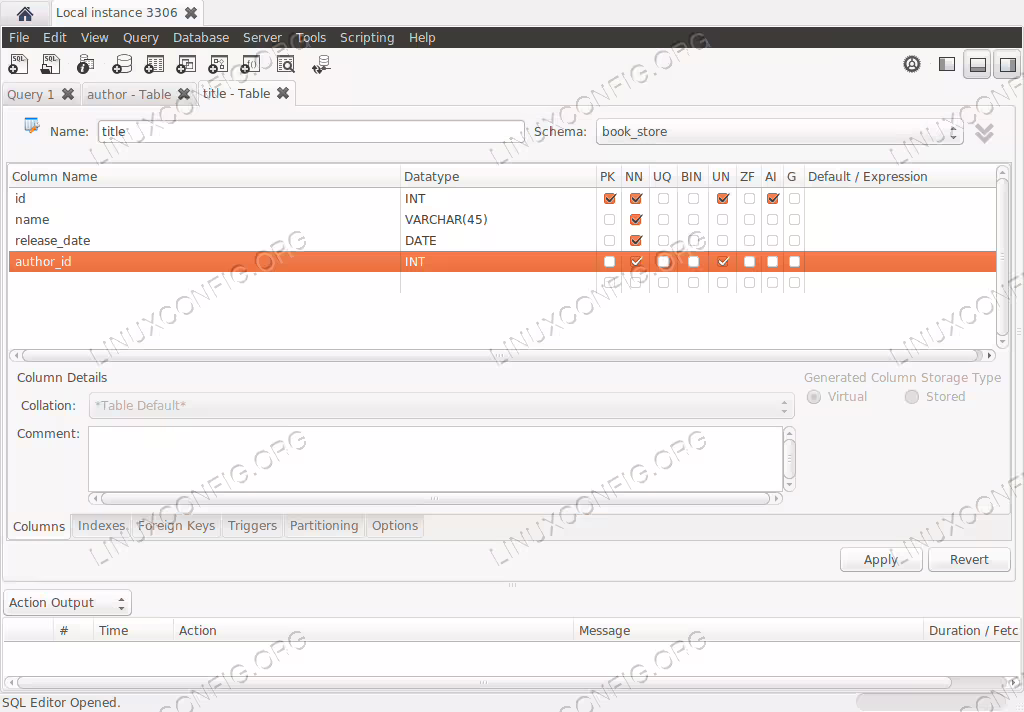
Task: Open the Server menu
Action: (x=262, y=38)
